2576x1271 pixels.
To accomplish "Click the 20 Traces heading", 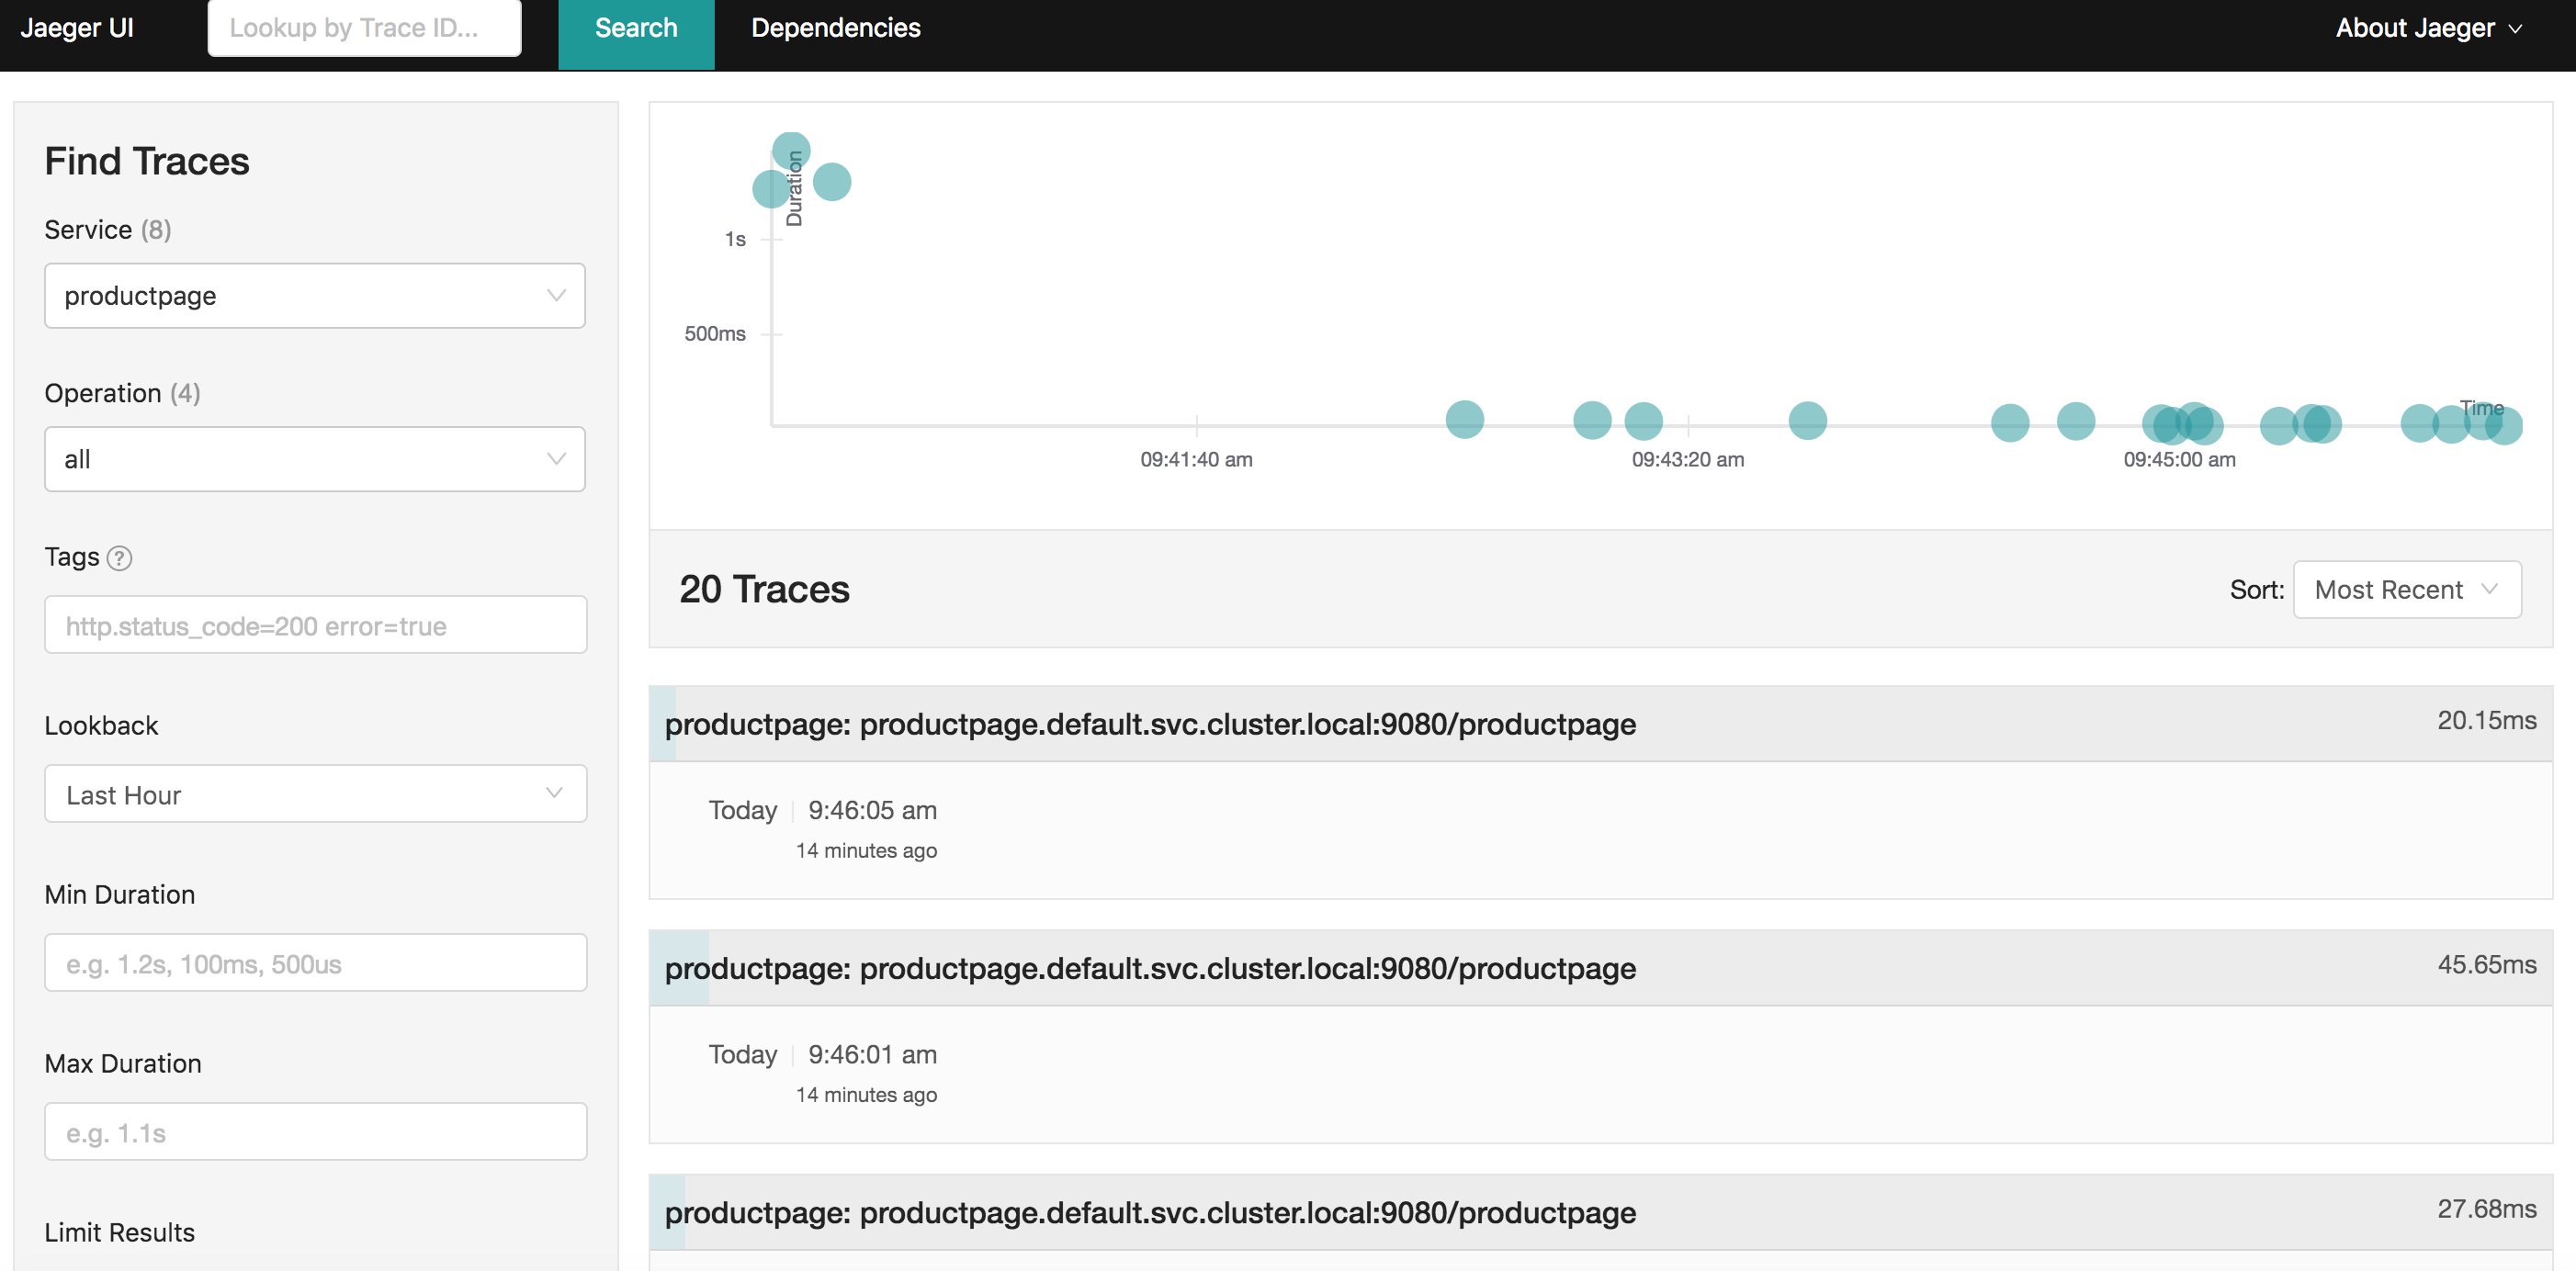I will tap(765, 589).
